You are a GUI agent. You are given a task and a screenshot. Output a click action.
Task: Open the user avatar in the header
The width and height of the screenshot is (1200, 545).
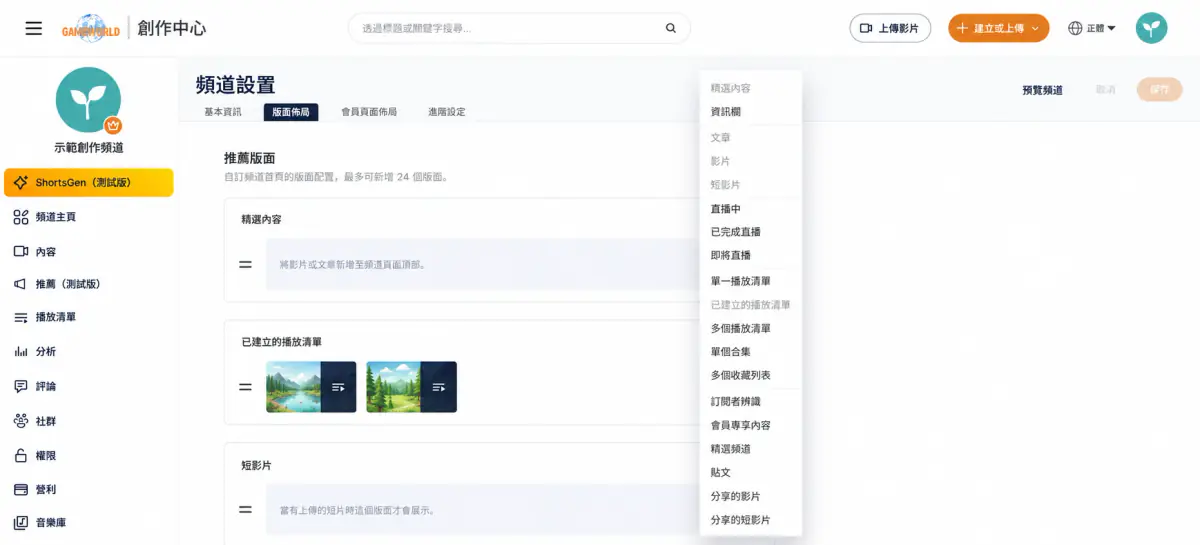click(1151, 28)
